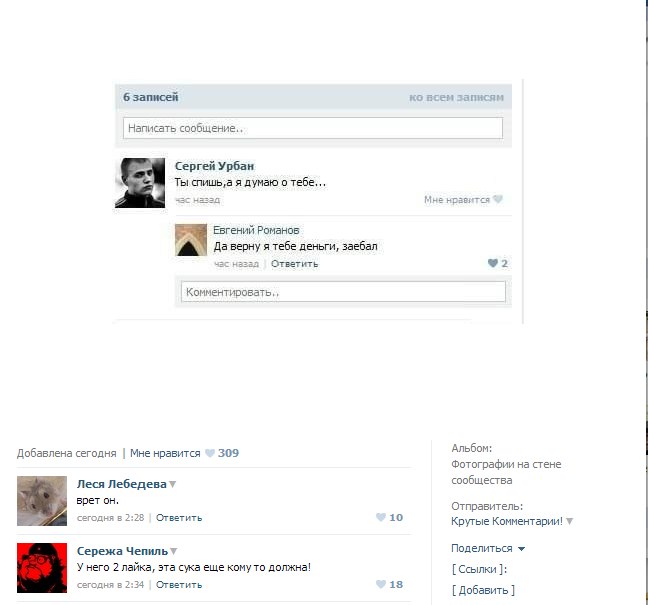Like Леся Лебедева's comment via heart icon
The width and height of the screenshot is (648, 605).
click(381, 517)
